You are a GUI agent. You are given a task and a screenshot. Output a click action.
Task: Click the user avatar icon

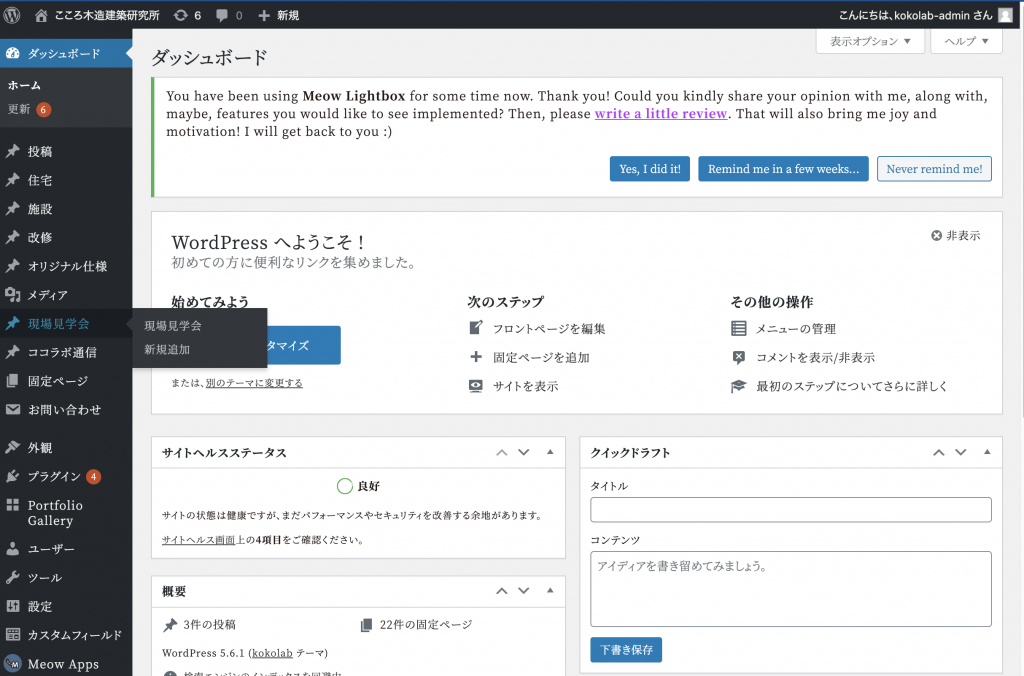(x=1004, y=15)
